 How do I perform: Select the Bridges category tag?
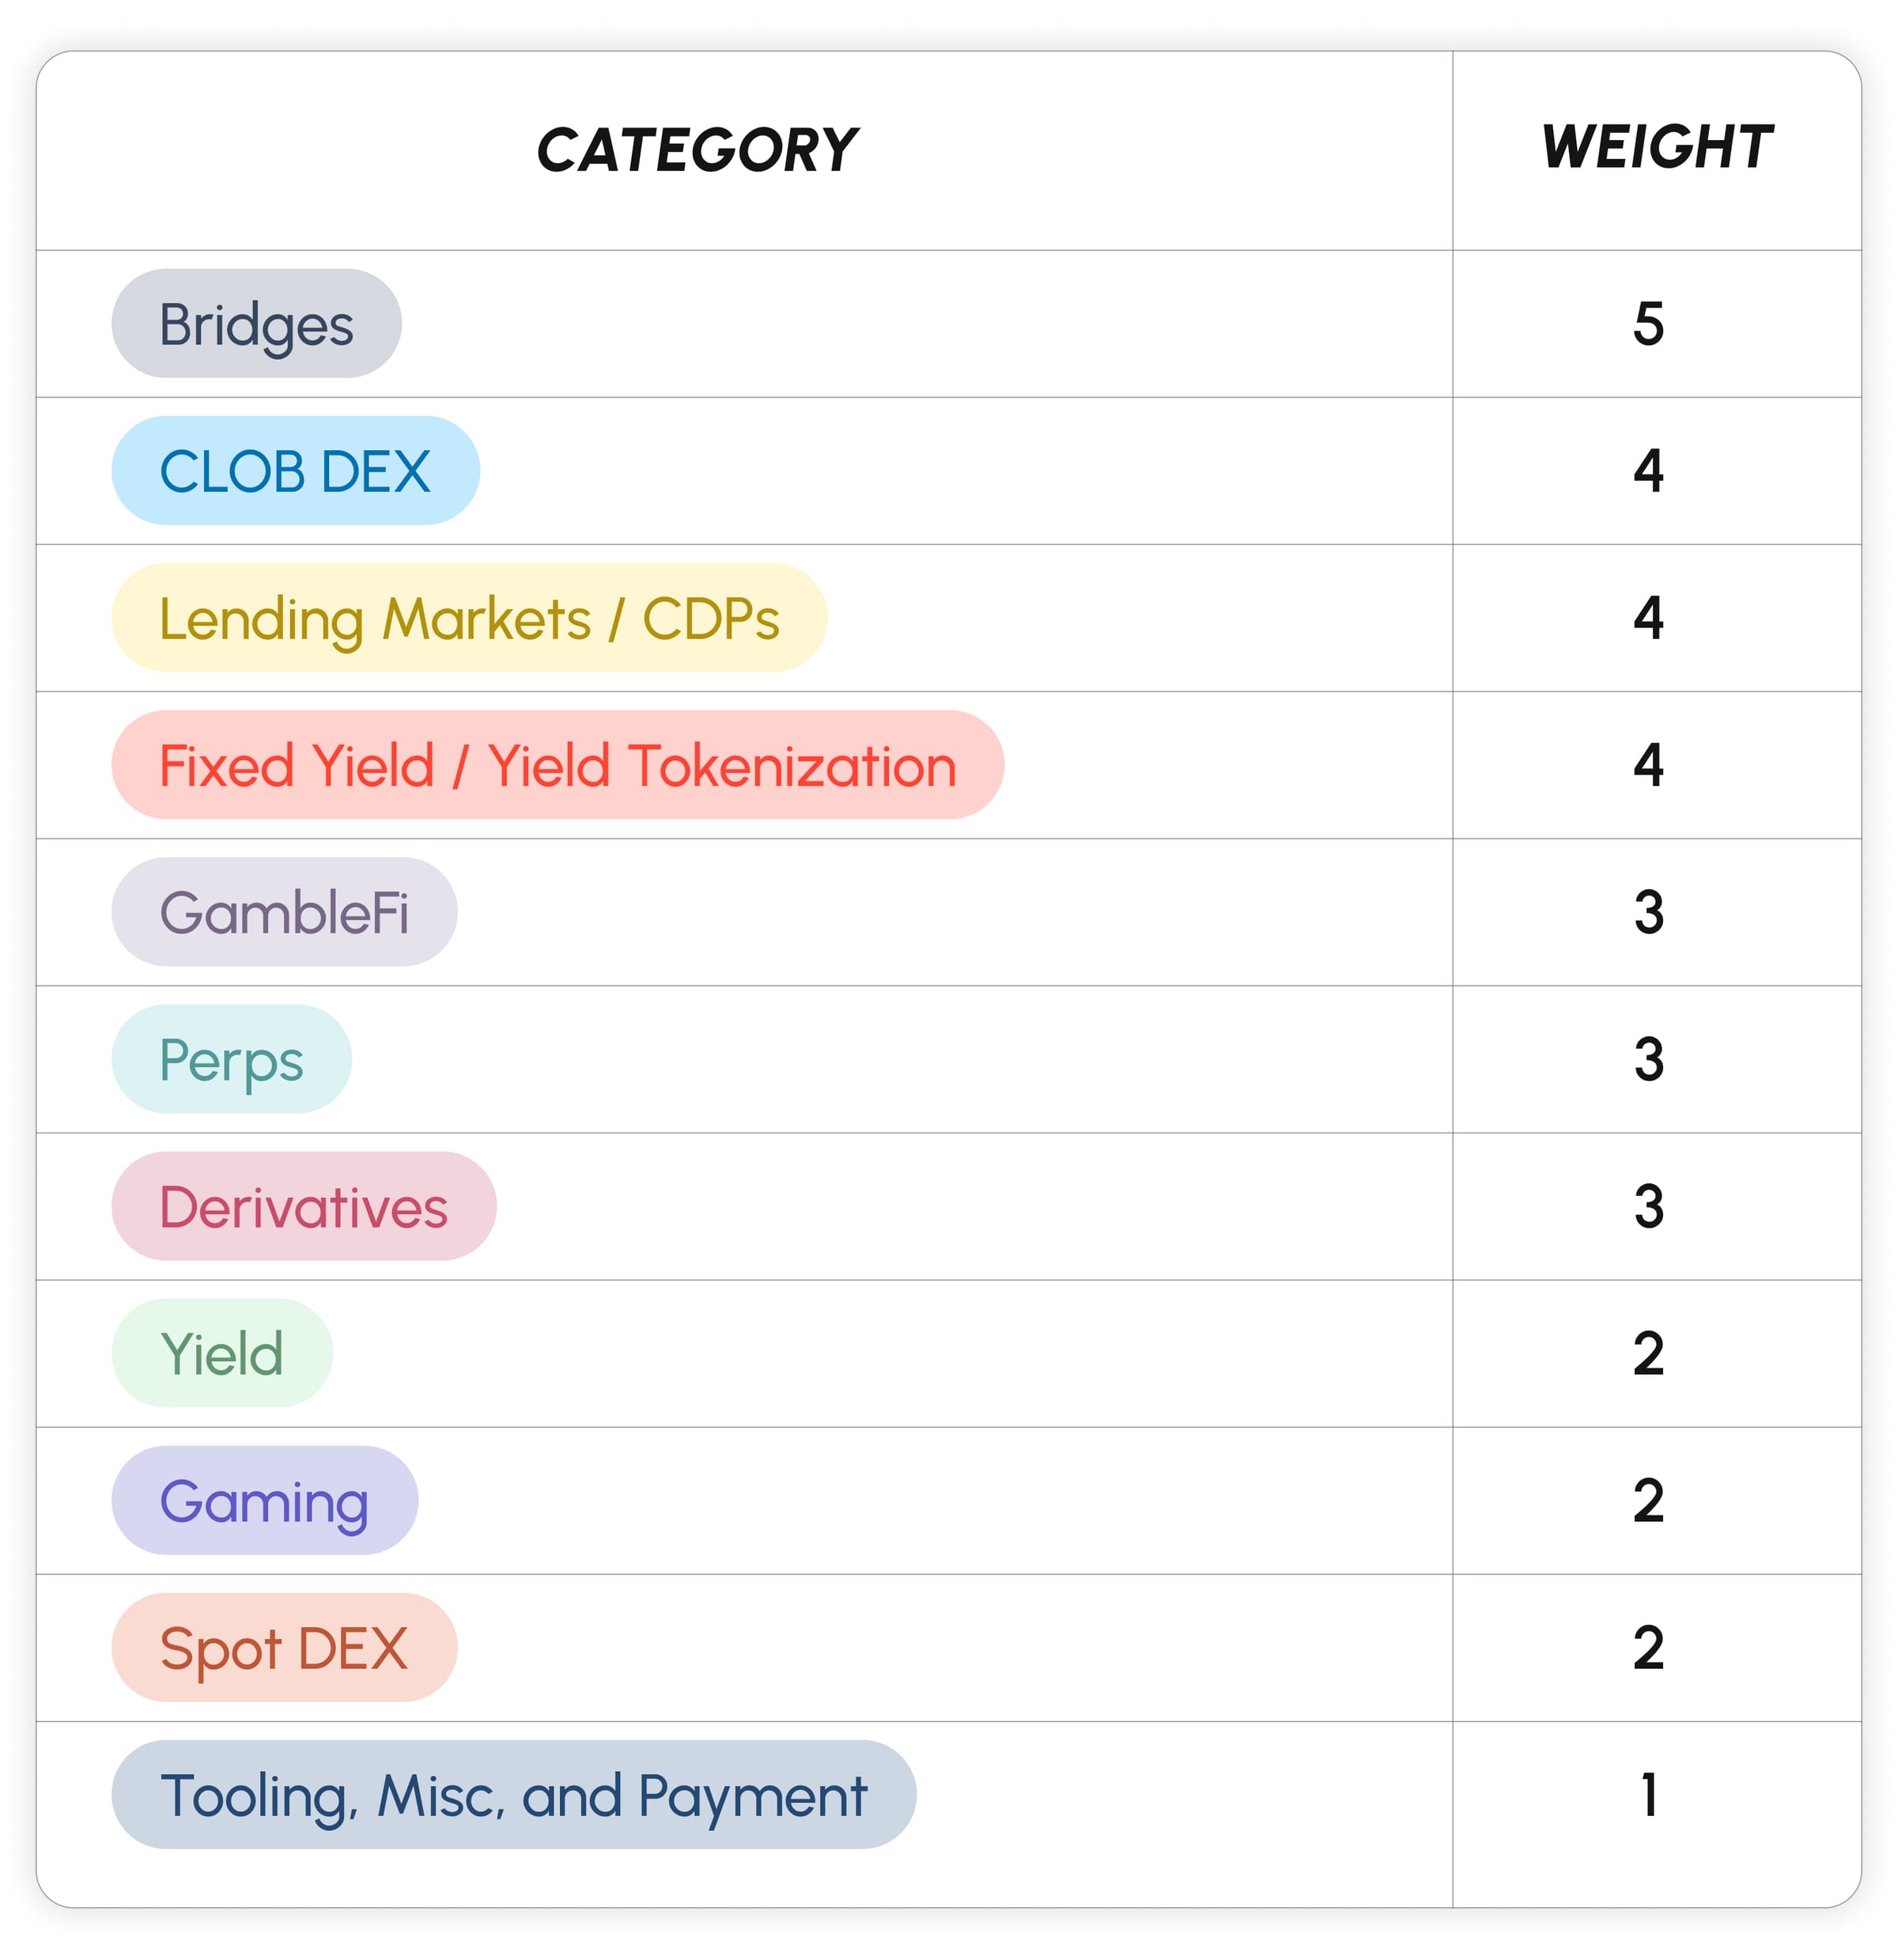[x=256, y=324]
